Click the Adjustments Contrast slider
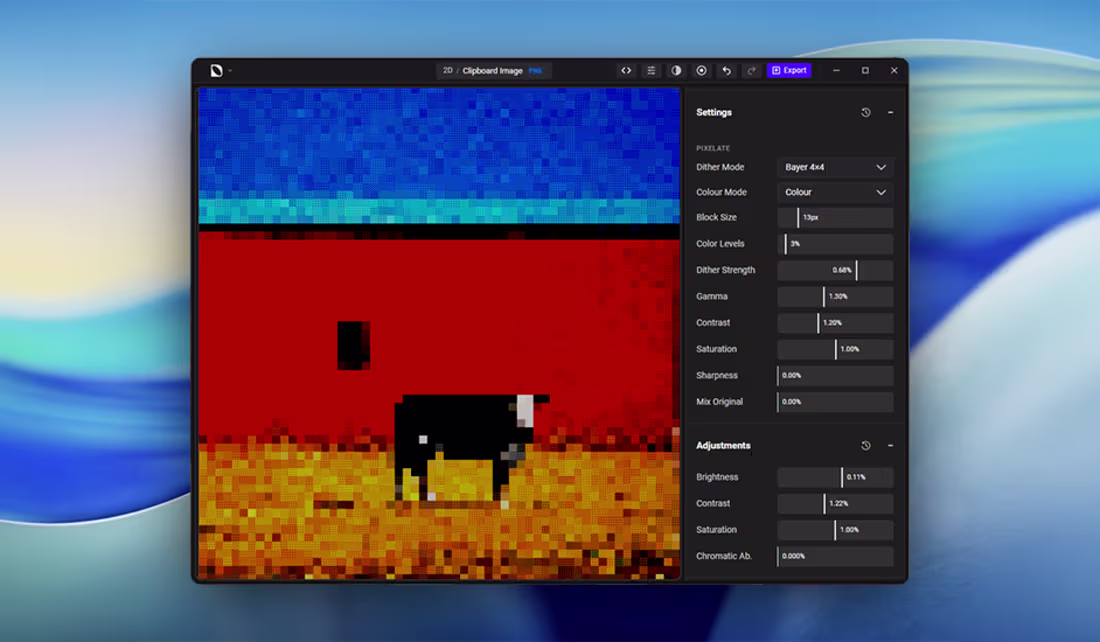1100x642 pixels. 836,503
